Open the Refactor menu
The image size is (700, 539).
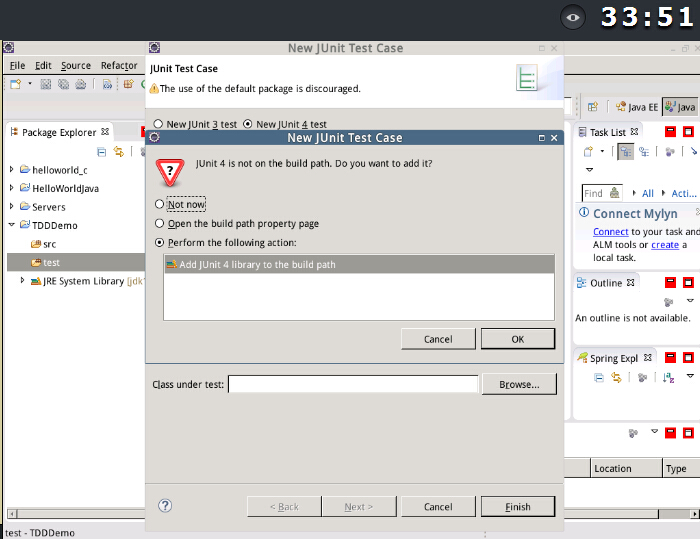(x=119, y=66)
